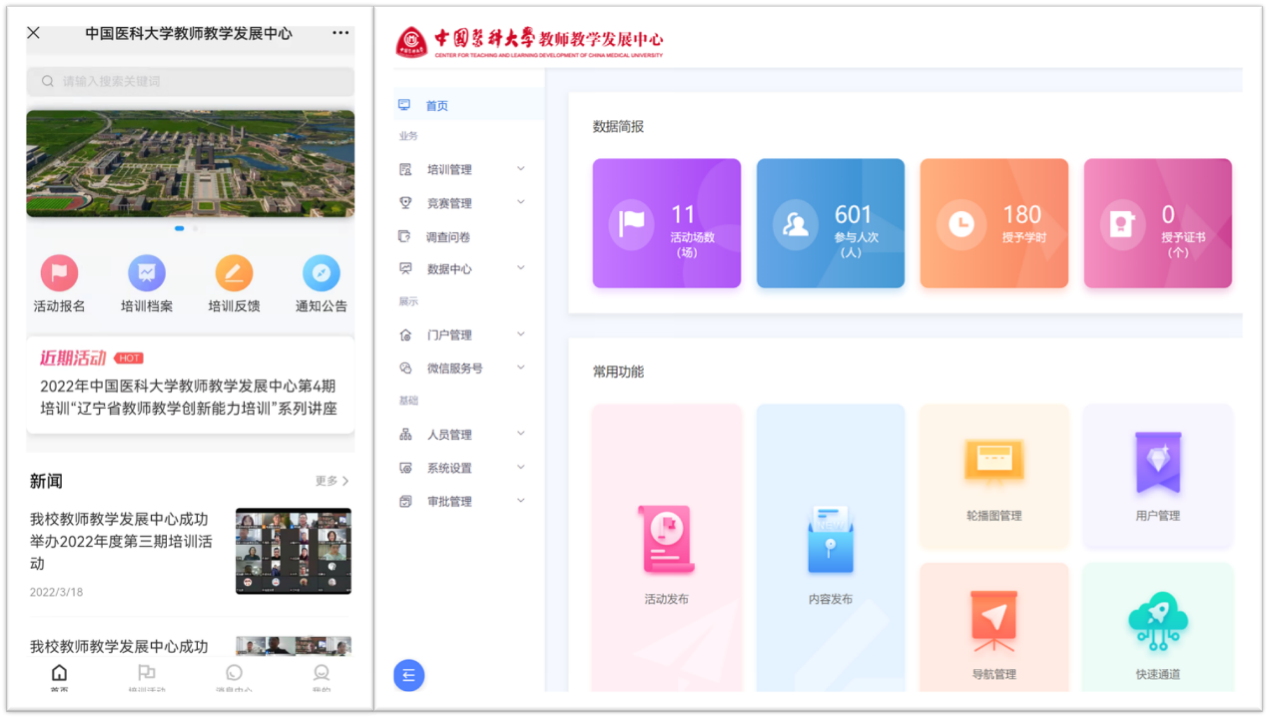1269x718 pixels.
Task: Click the 导航管理 paper plane icon
Action: [x=993, y=620]
